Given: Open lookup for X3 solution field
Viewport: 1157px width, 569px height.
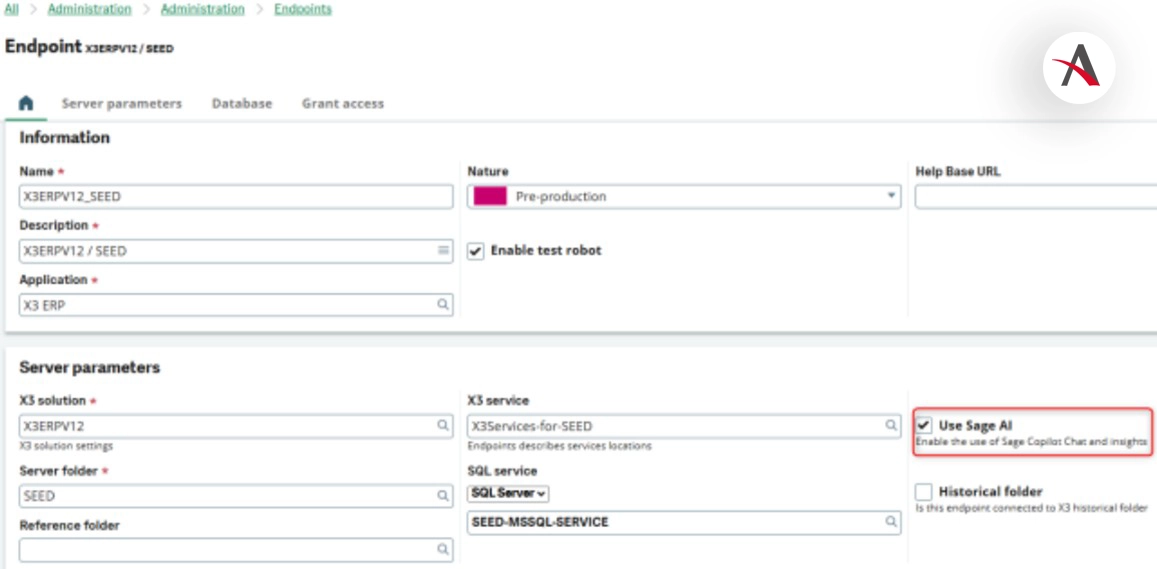Looking at the screenshot, I should (x=443, y=426).
